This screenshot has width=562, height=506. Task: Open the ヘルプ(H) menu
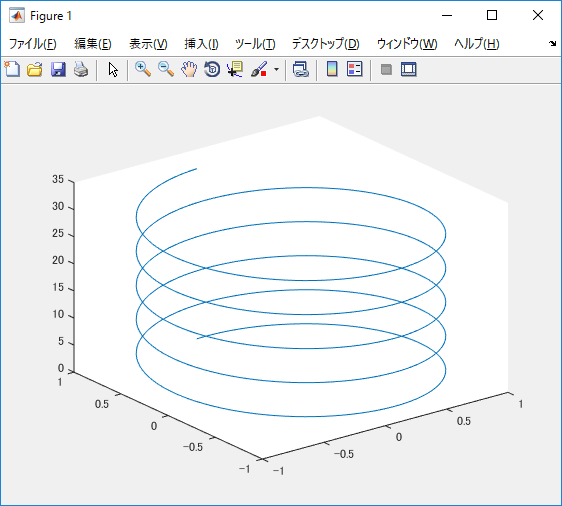tap(477, 44)
